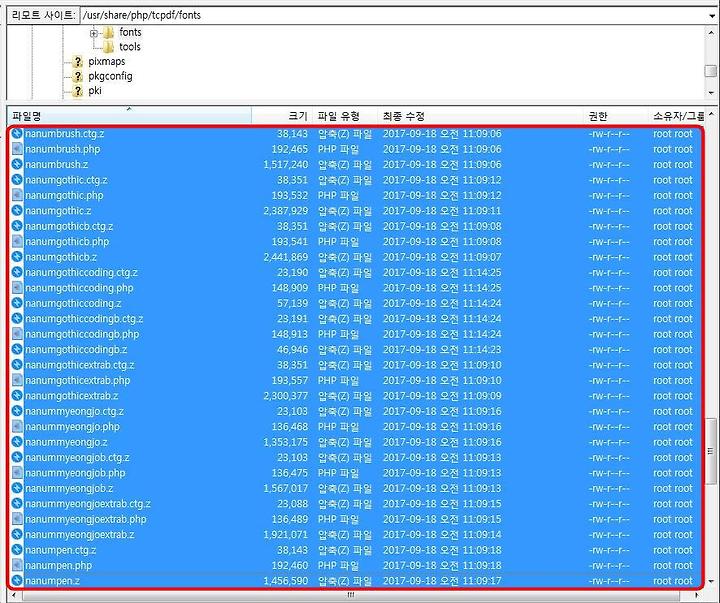
Task: Click the horizontal scrollbar left arrow
Action: pos(13,595)
